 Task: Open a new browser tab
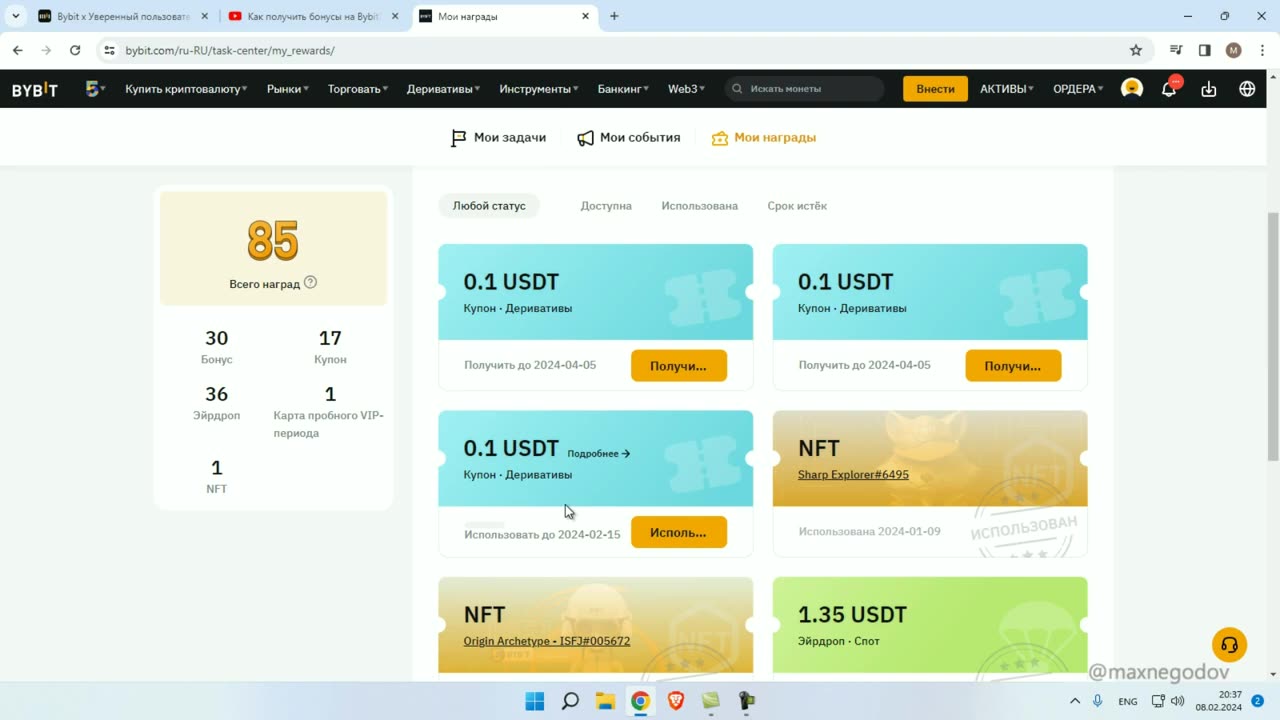pyautogui.click(x=614, y=16)
